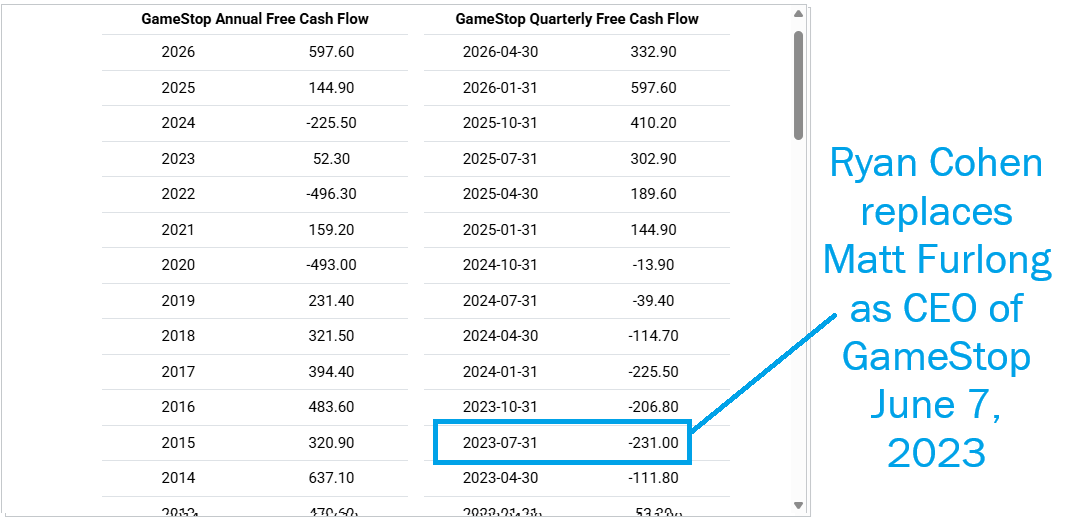Select quarterly value -225.50 for 2024-01-31
The image size is (1078, 519).
tap(653, 372)
